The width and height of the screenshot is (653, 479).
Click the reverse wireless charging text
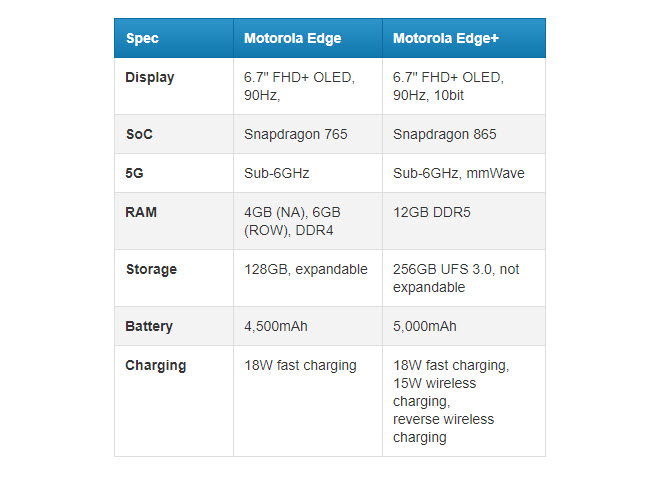443,428
